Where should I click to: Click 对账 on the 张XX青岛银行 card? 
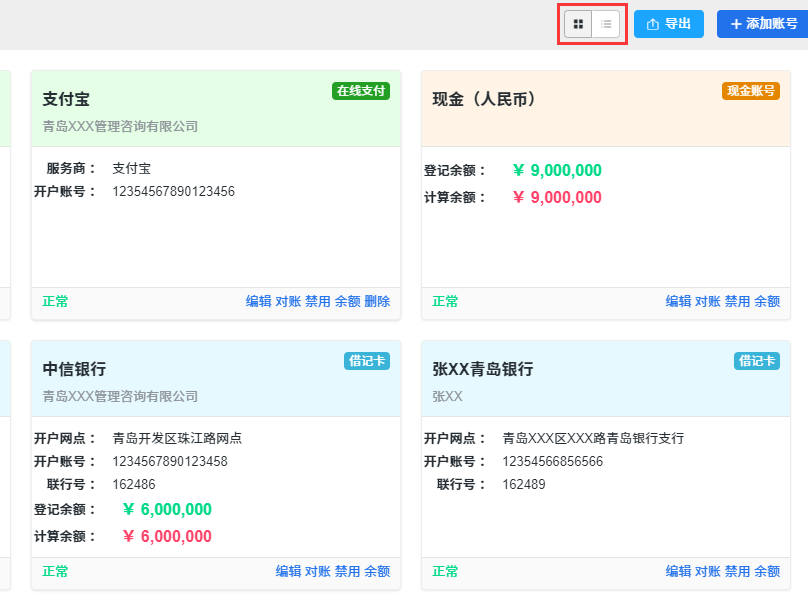click(708, 571)
